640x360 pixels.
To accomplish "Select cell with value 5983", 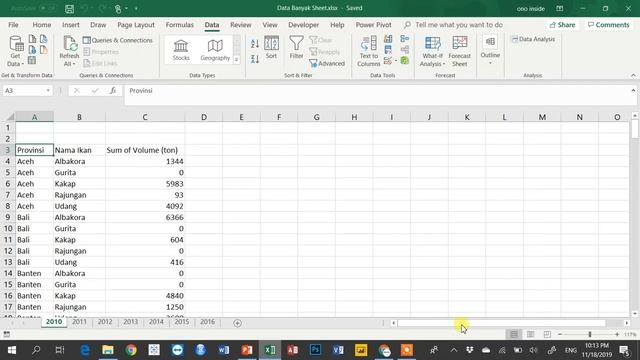I will tap(145, 184).
